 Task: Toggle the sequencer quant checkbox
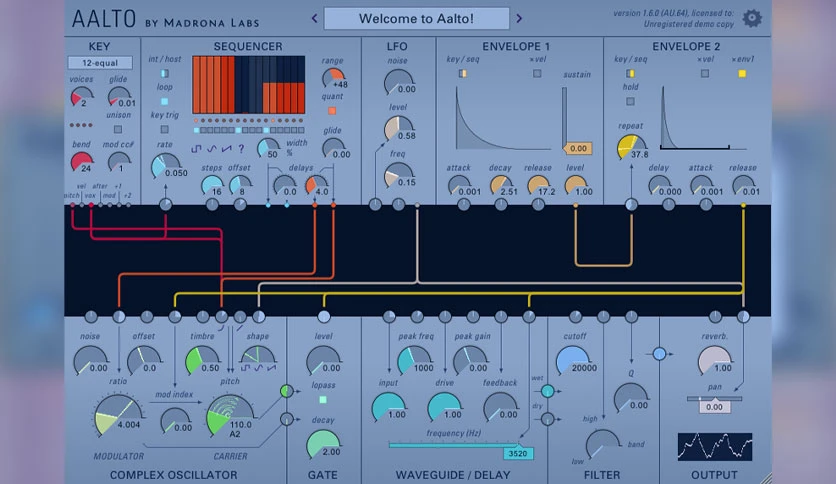pos(332,111)
